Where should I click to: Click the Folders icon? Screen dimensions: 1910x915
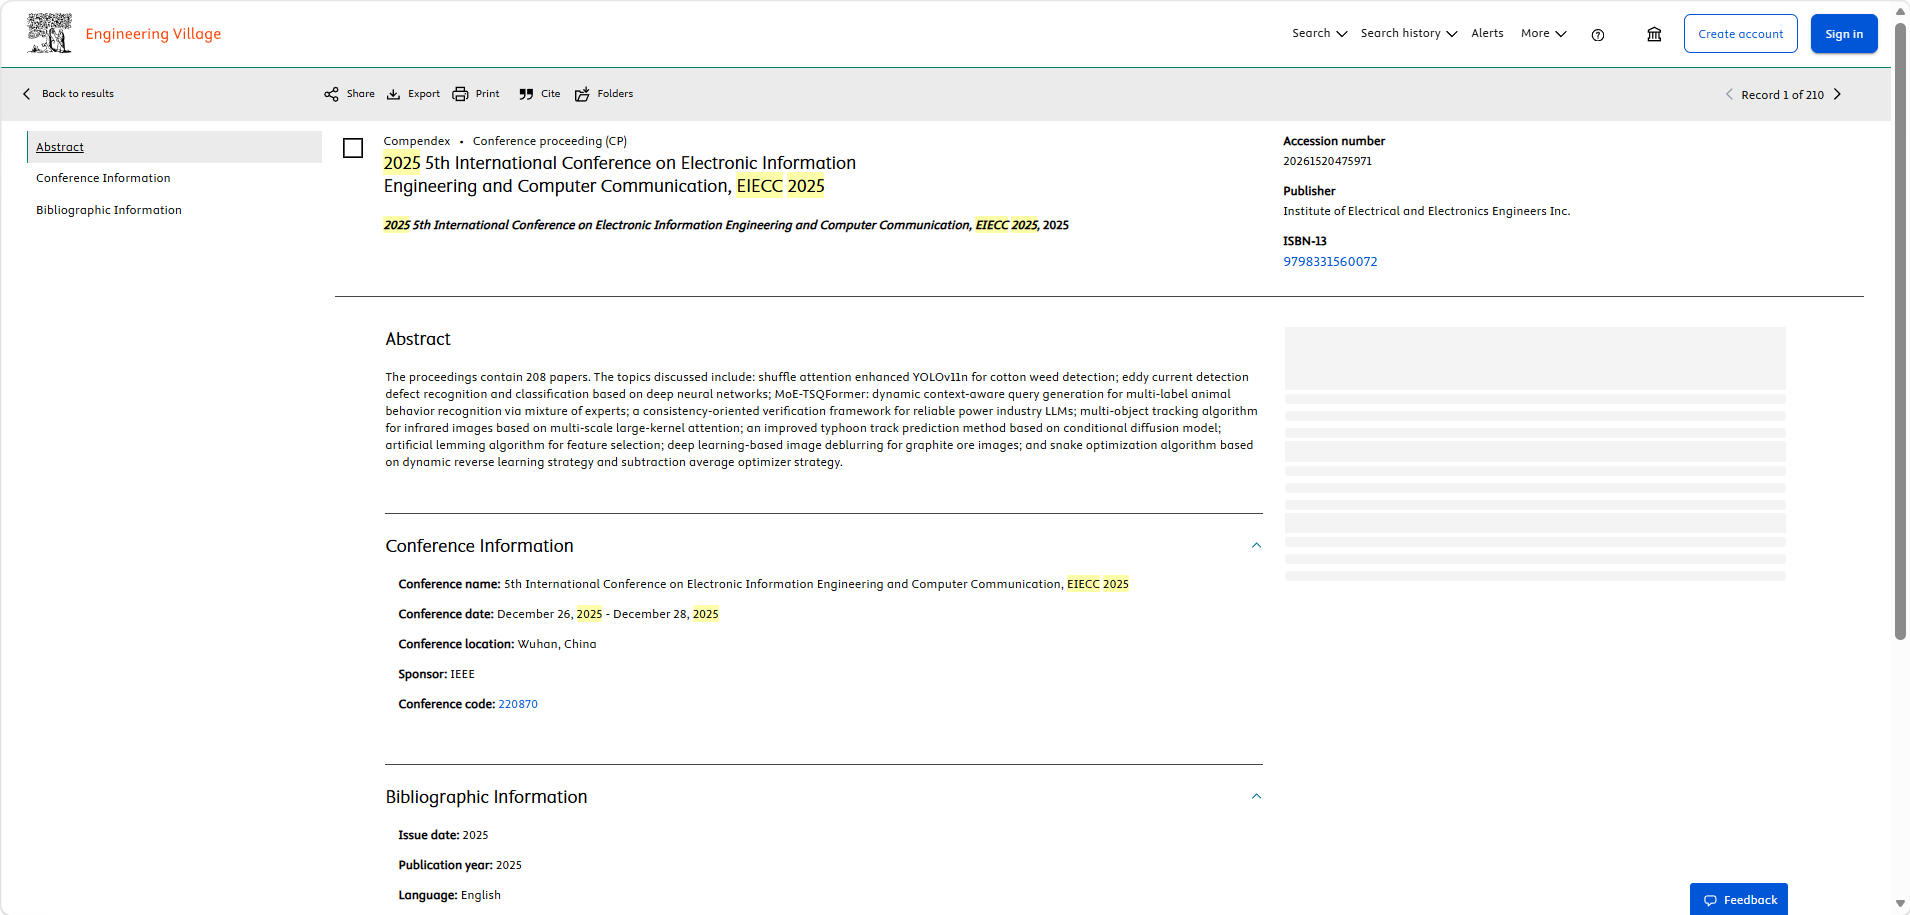[582, 94]
